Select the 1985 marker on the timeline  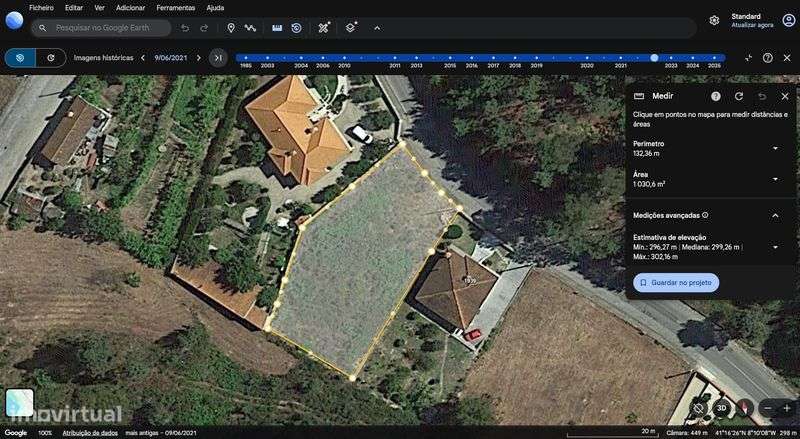point(245,58)
